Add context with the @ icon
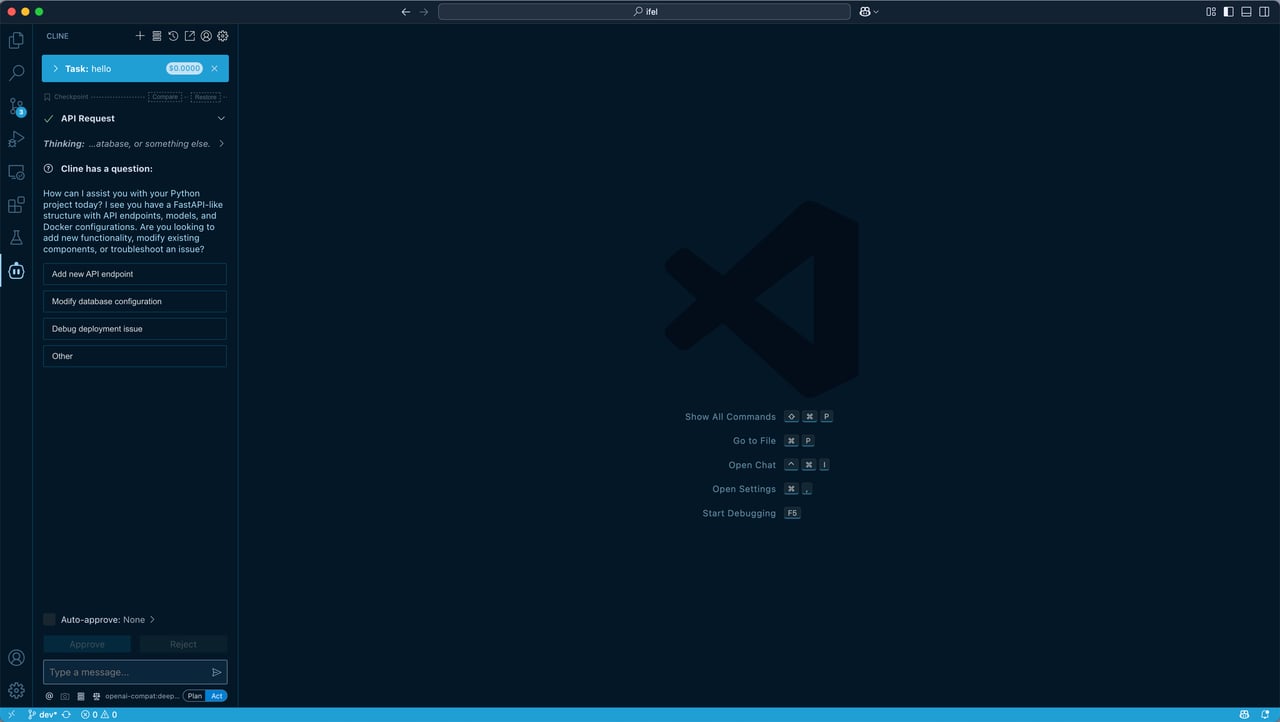Viewport: 1280px width, 722px height. [x=49, y=696]
